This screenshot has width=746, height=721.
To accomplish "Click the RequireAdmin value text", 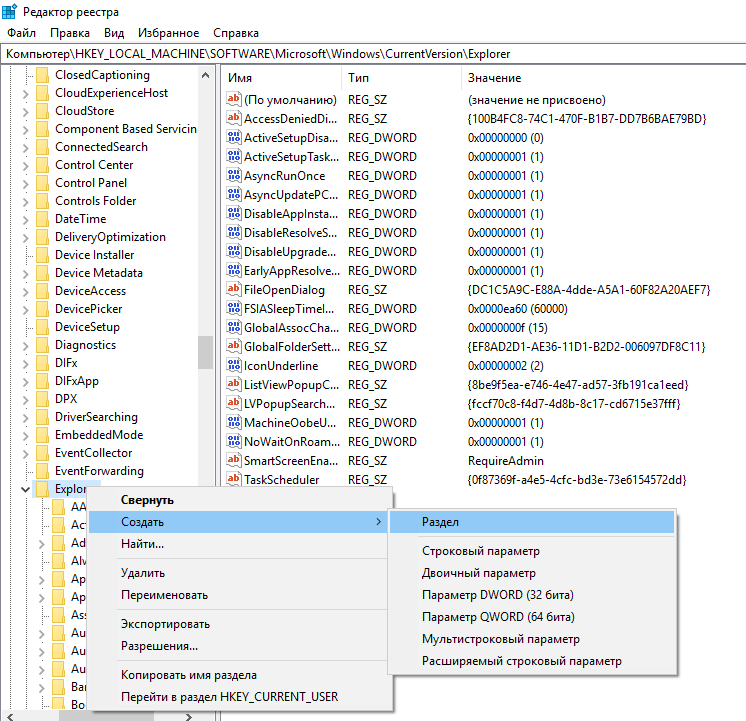I will pos(506,461).
